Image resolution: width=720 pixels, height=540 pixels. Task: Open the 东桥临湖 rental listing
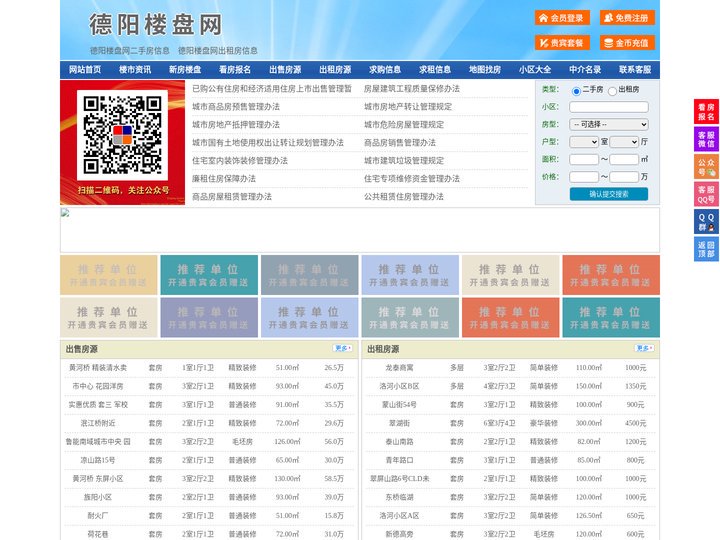399,497
